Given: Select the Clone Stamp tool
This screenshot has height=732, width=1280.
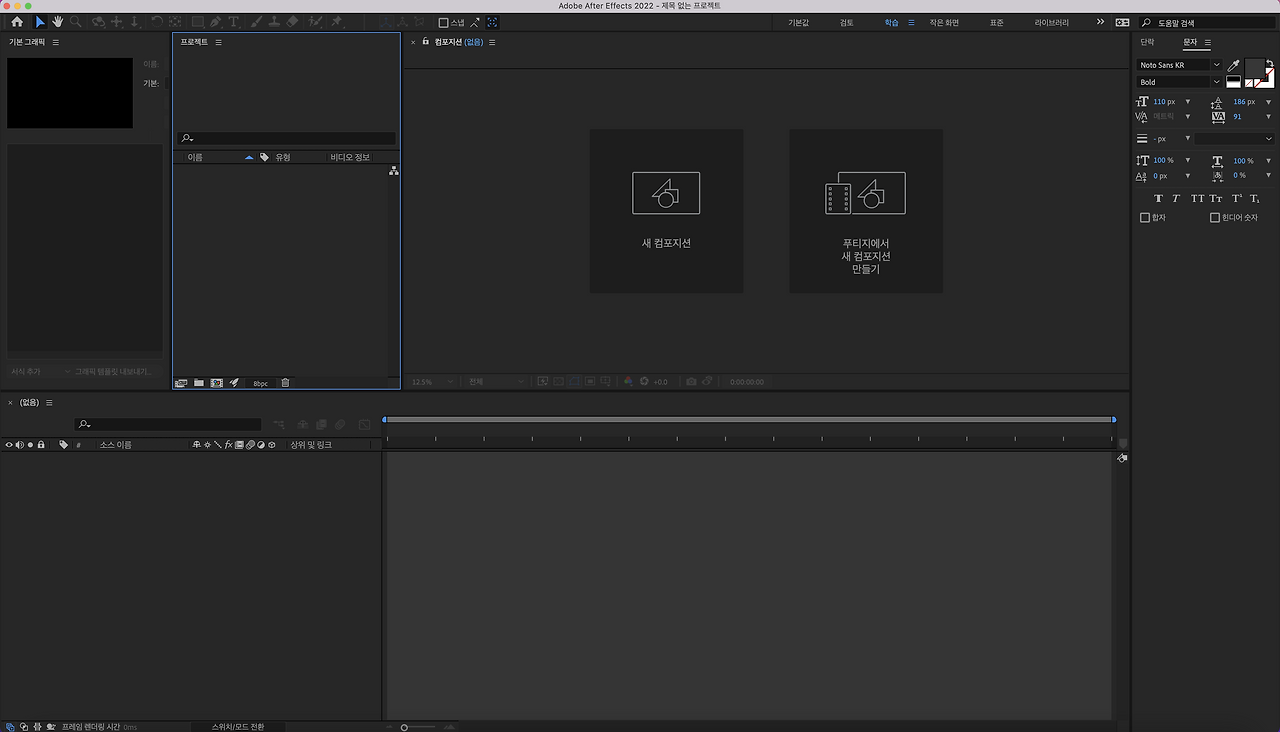Looking at the screenshot, I should tap(274, 22).
